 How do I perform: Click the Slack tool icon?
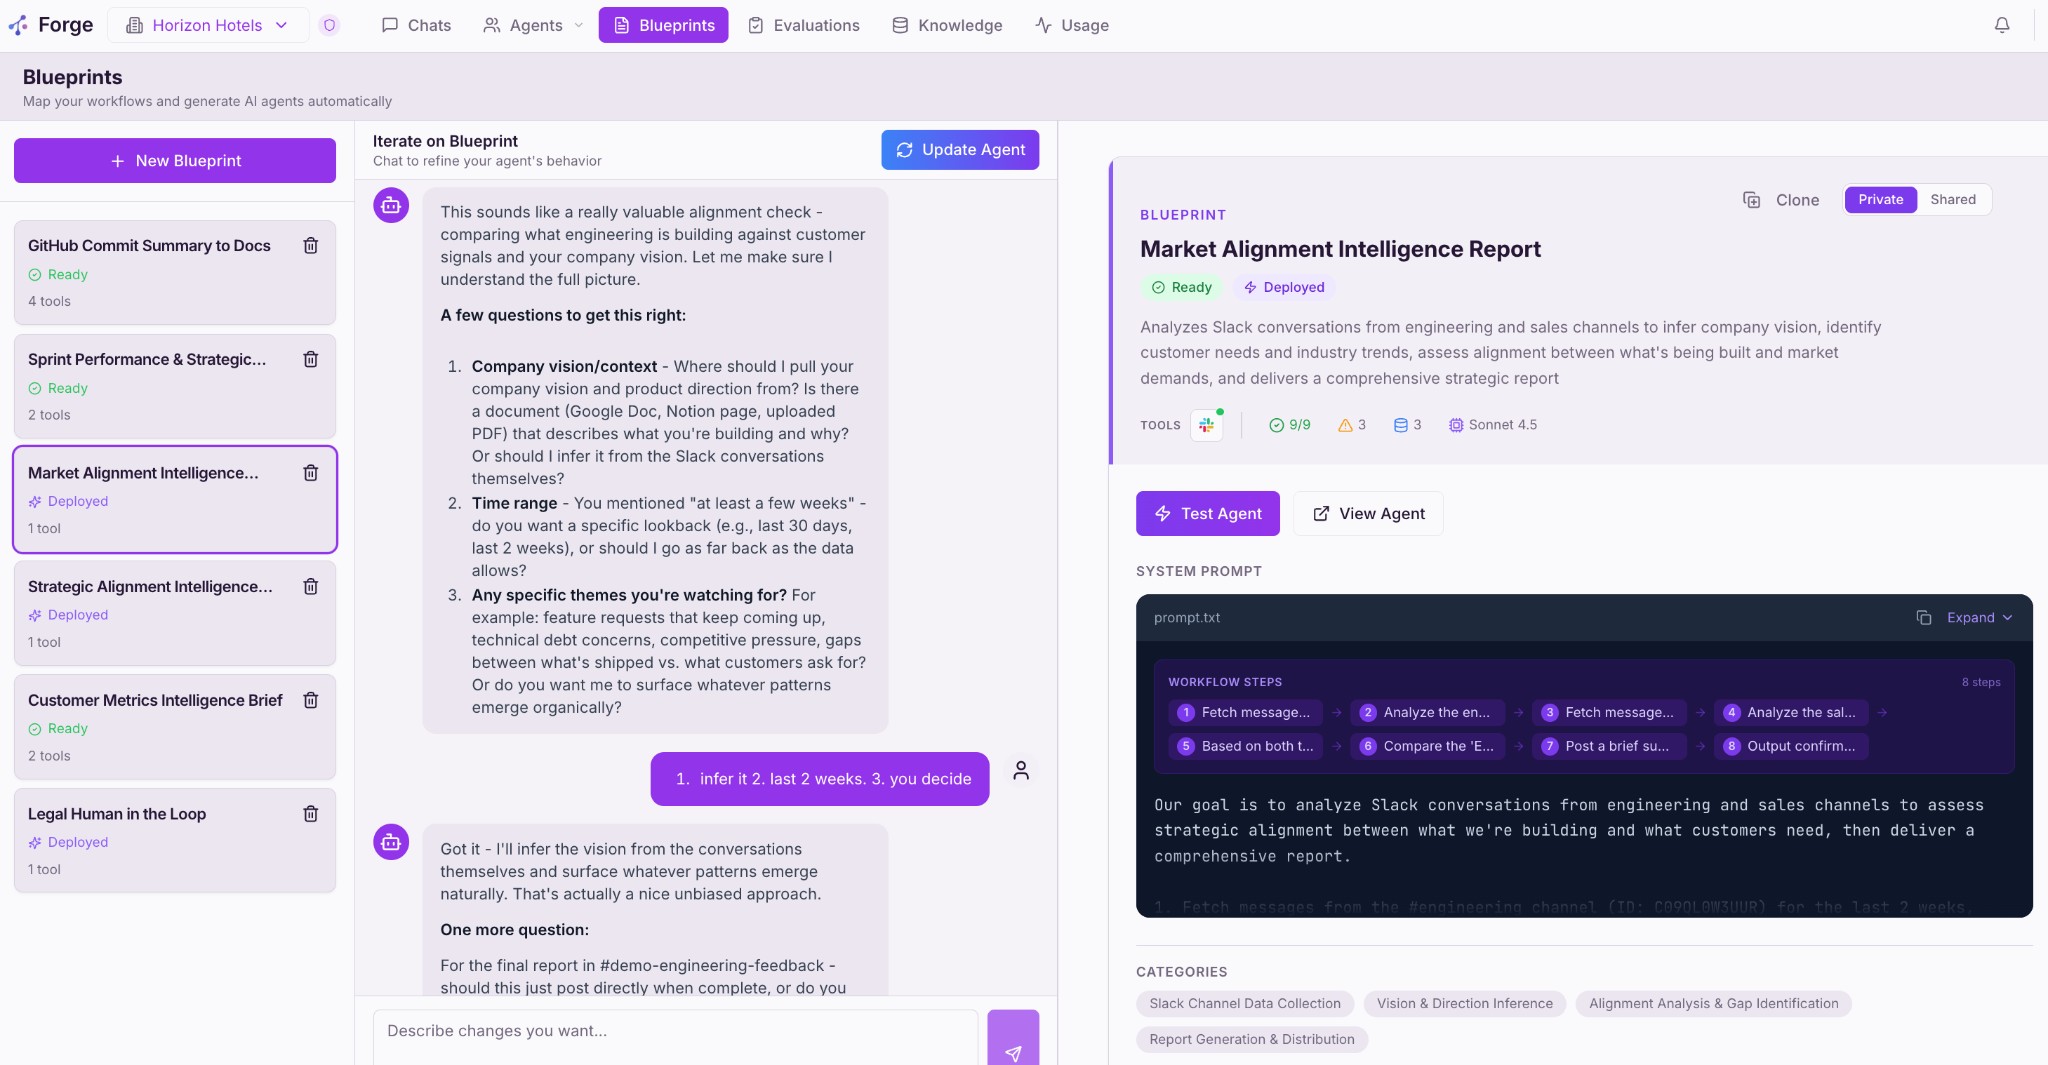(x=1207, y=425)
